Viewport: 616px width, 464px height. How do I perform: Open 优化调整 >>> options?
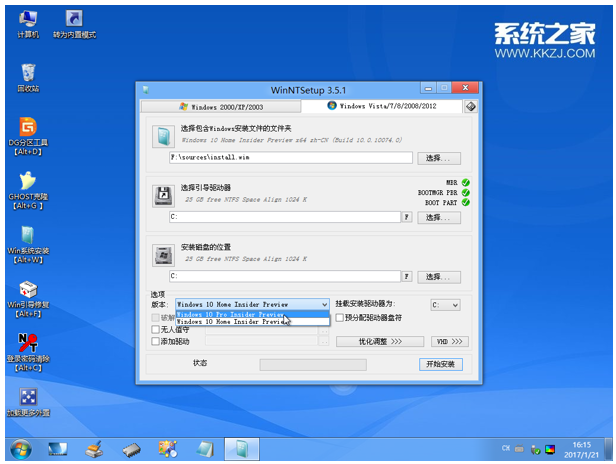(x=380, y=341)
